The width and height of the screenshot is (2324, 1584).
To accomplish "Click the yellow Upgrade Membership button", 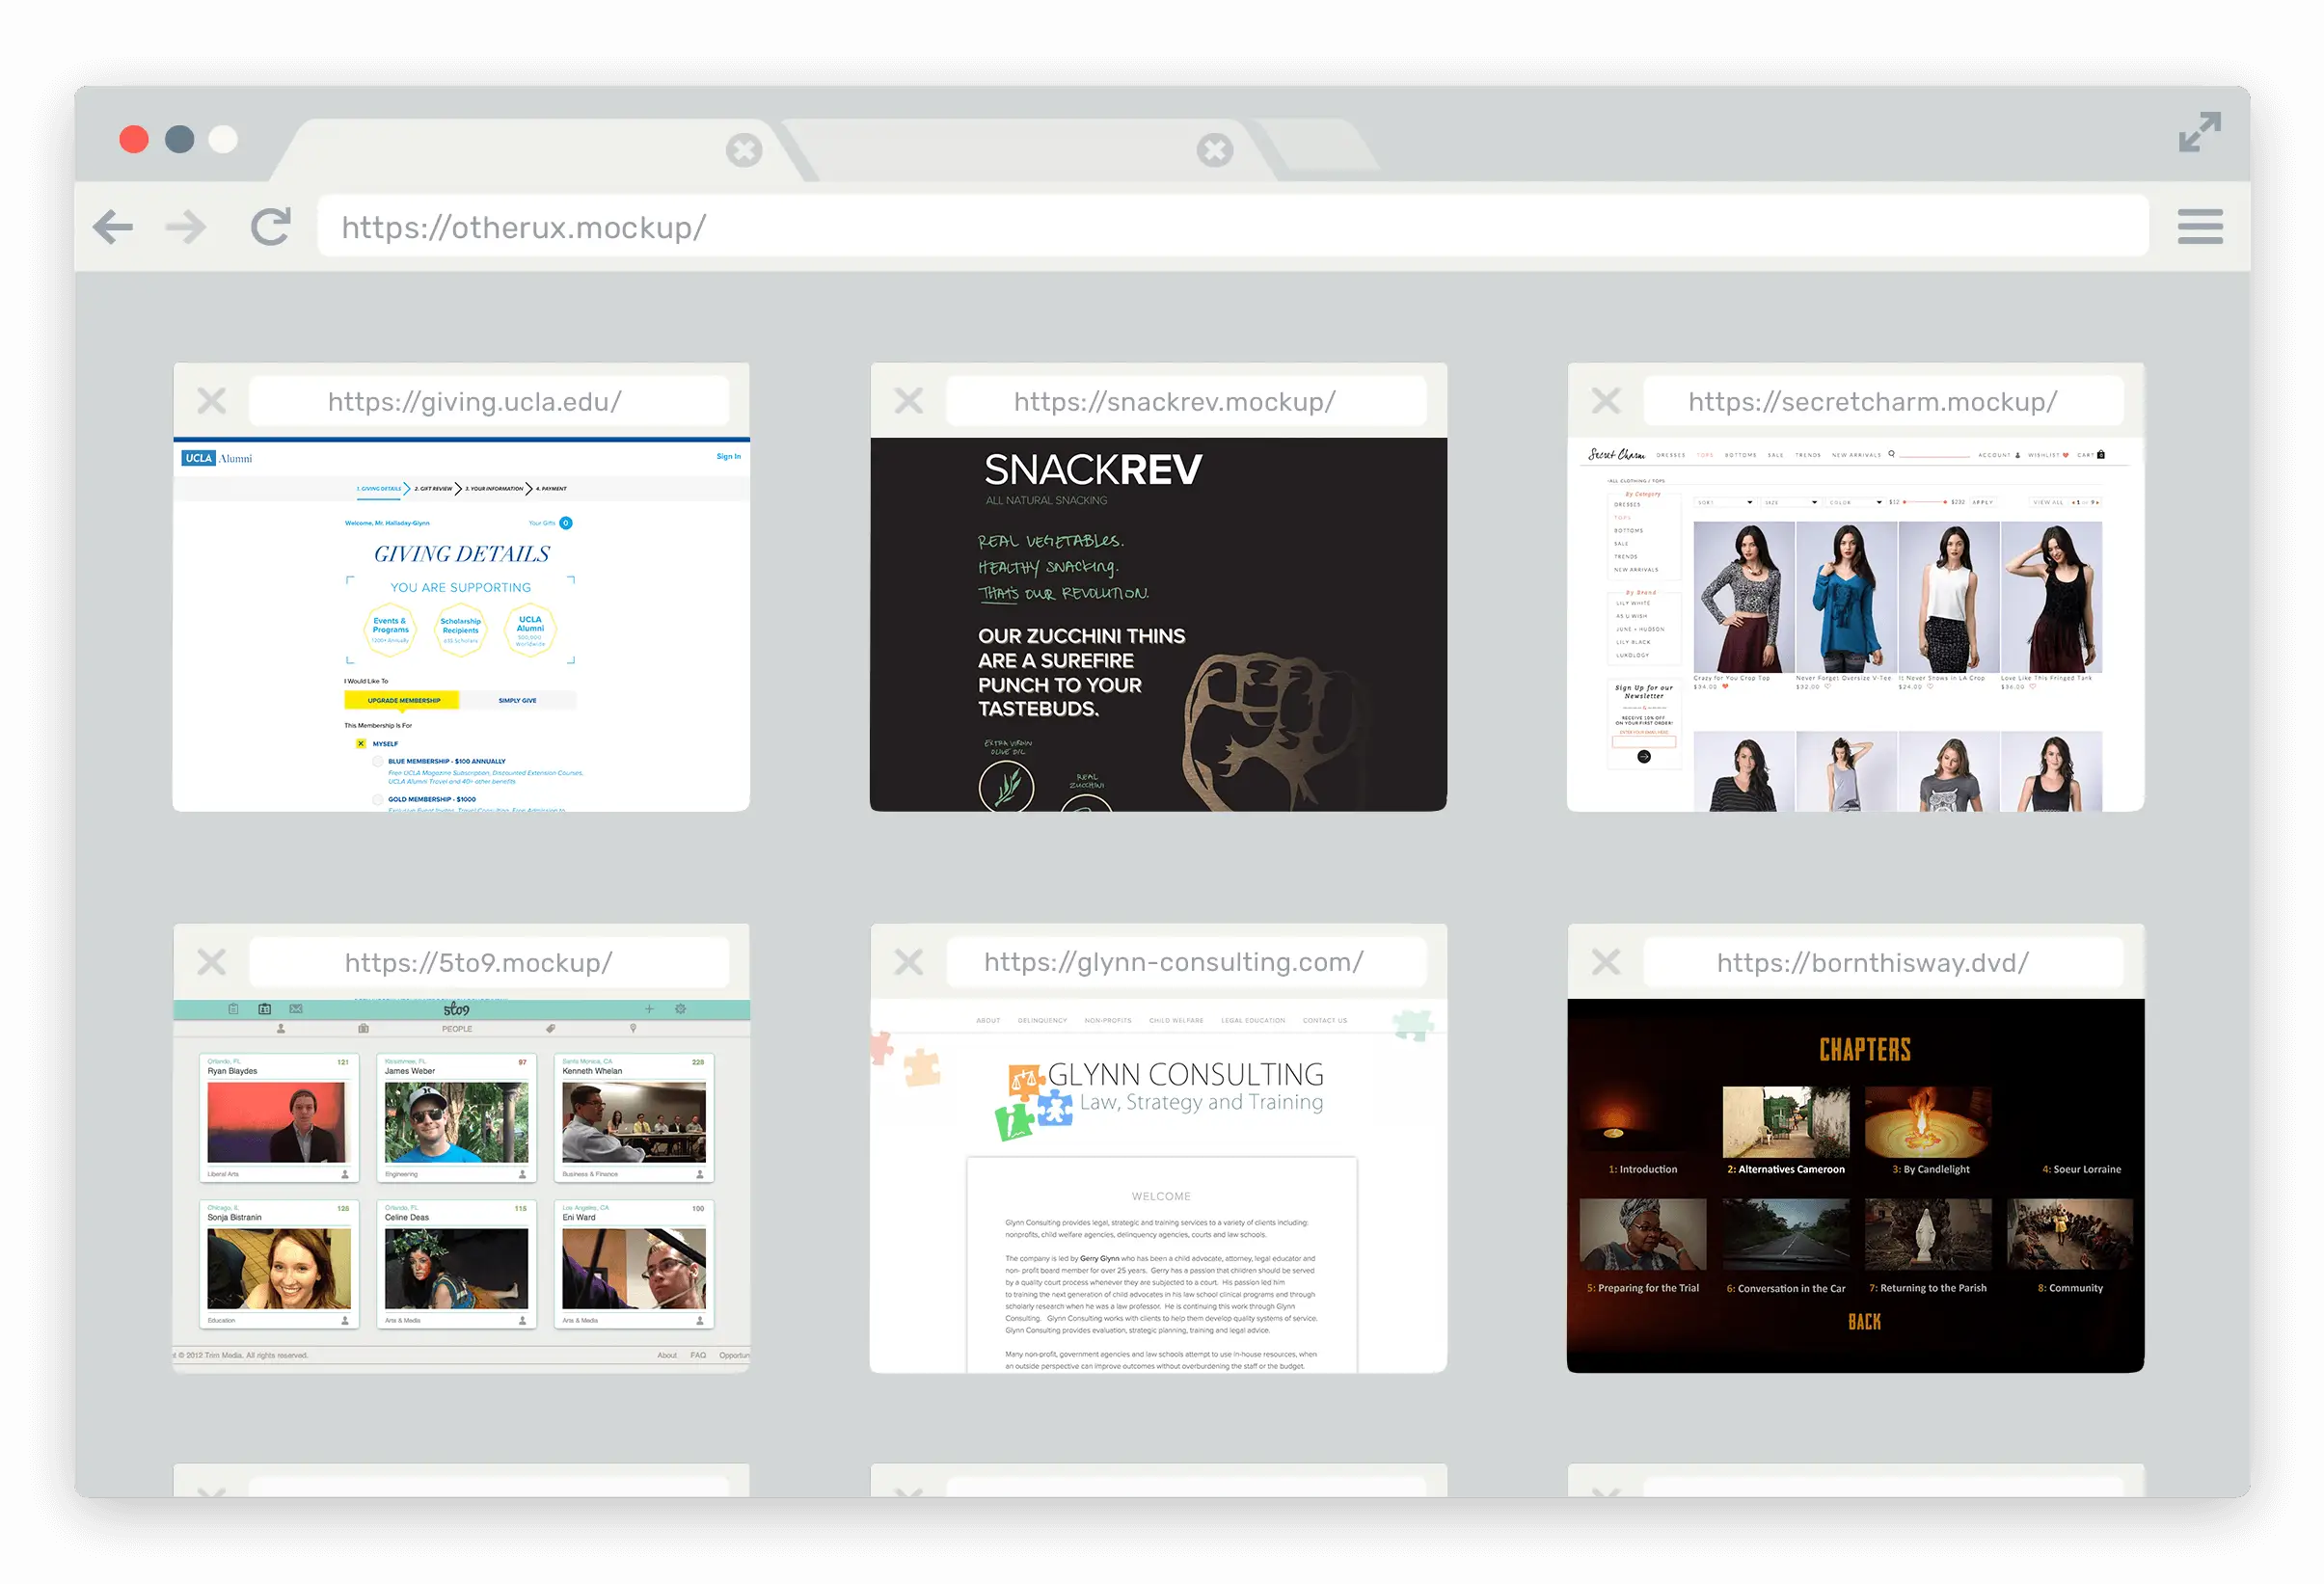I will 402,700.
